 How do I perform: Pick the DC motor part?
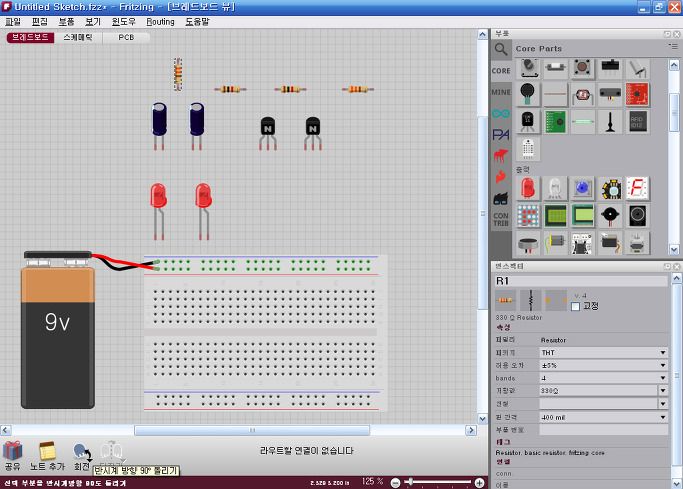pos(555,243)
